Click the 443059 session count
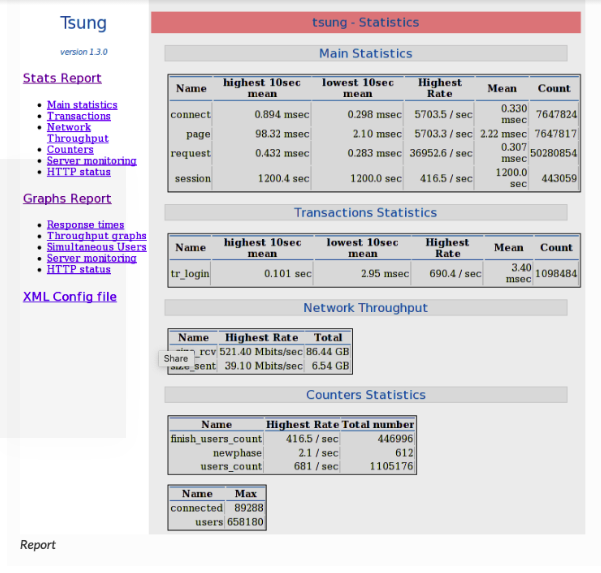This screenshot has width=601, height=573. pos(559,178)
